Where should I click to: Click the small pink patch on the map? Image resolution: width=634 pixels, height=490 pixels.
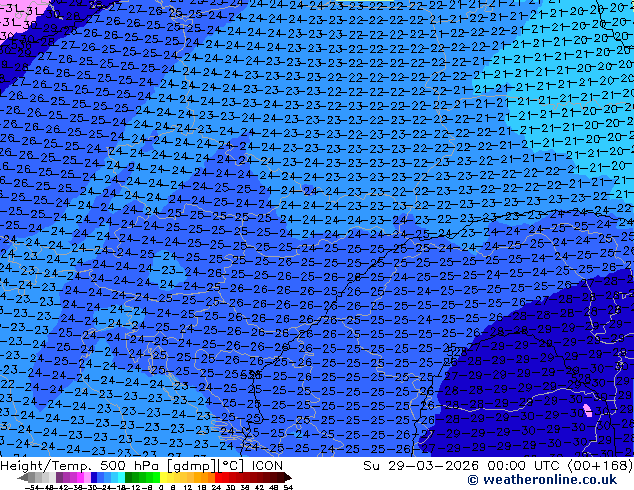click(588, 410)
